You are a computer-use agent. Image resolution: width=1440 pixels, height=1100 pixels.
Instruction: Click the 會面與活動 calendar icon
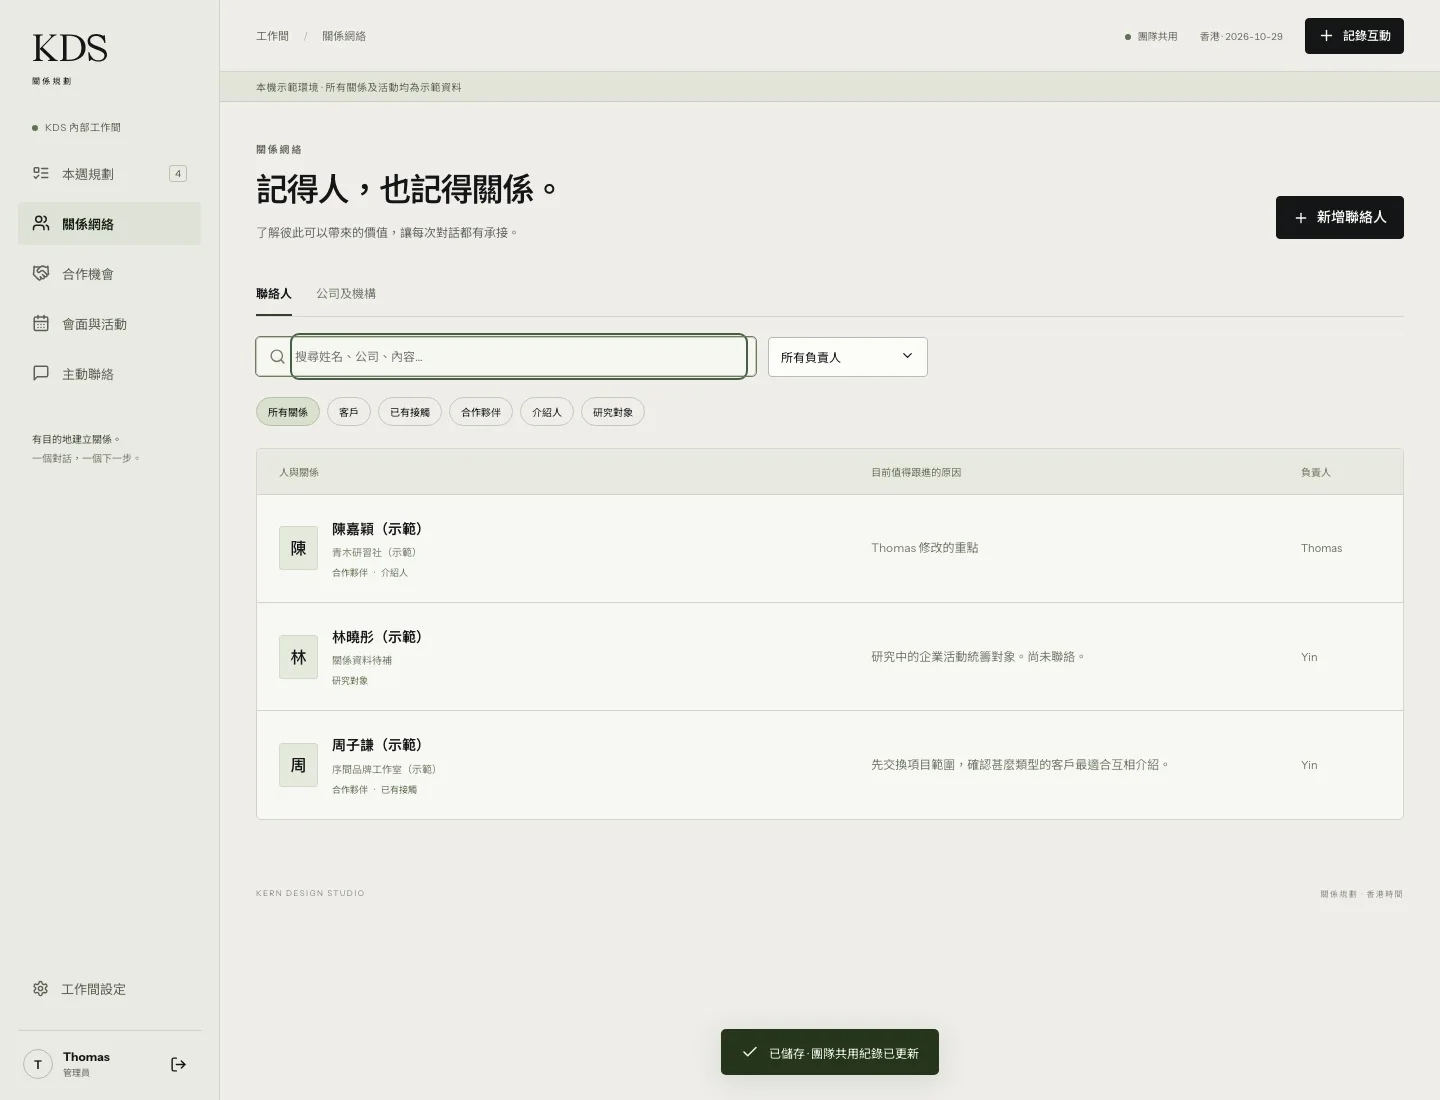(41, 323)
